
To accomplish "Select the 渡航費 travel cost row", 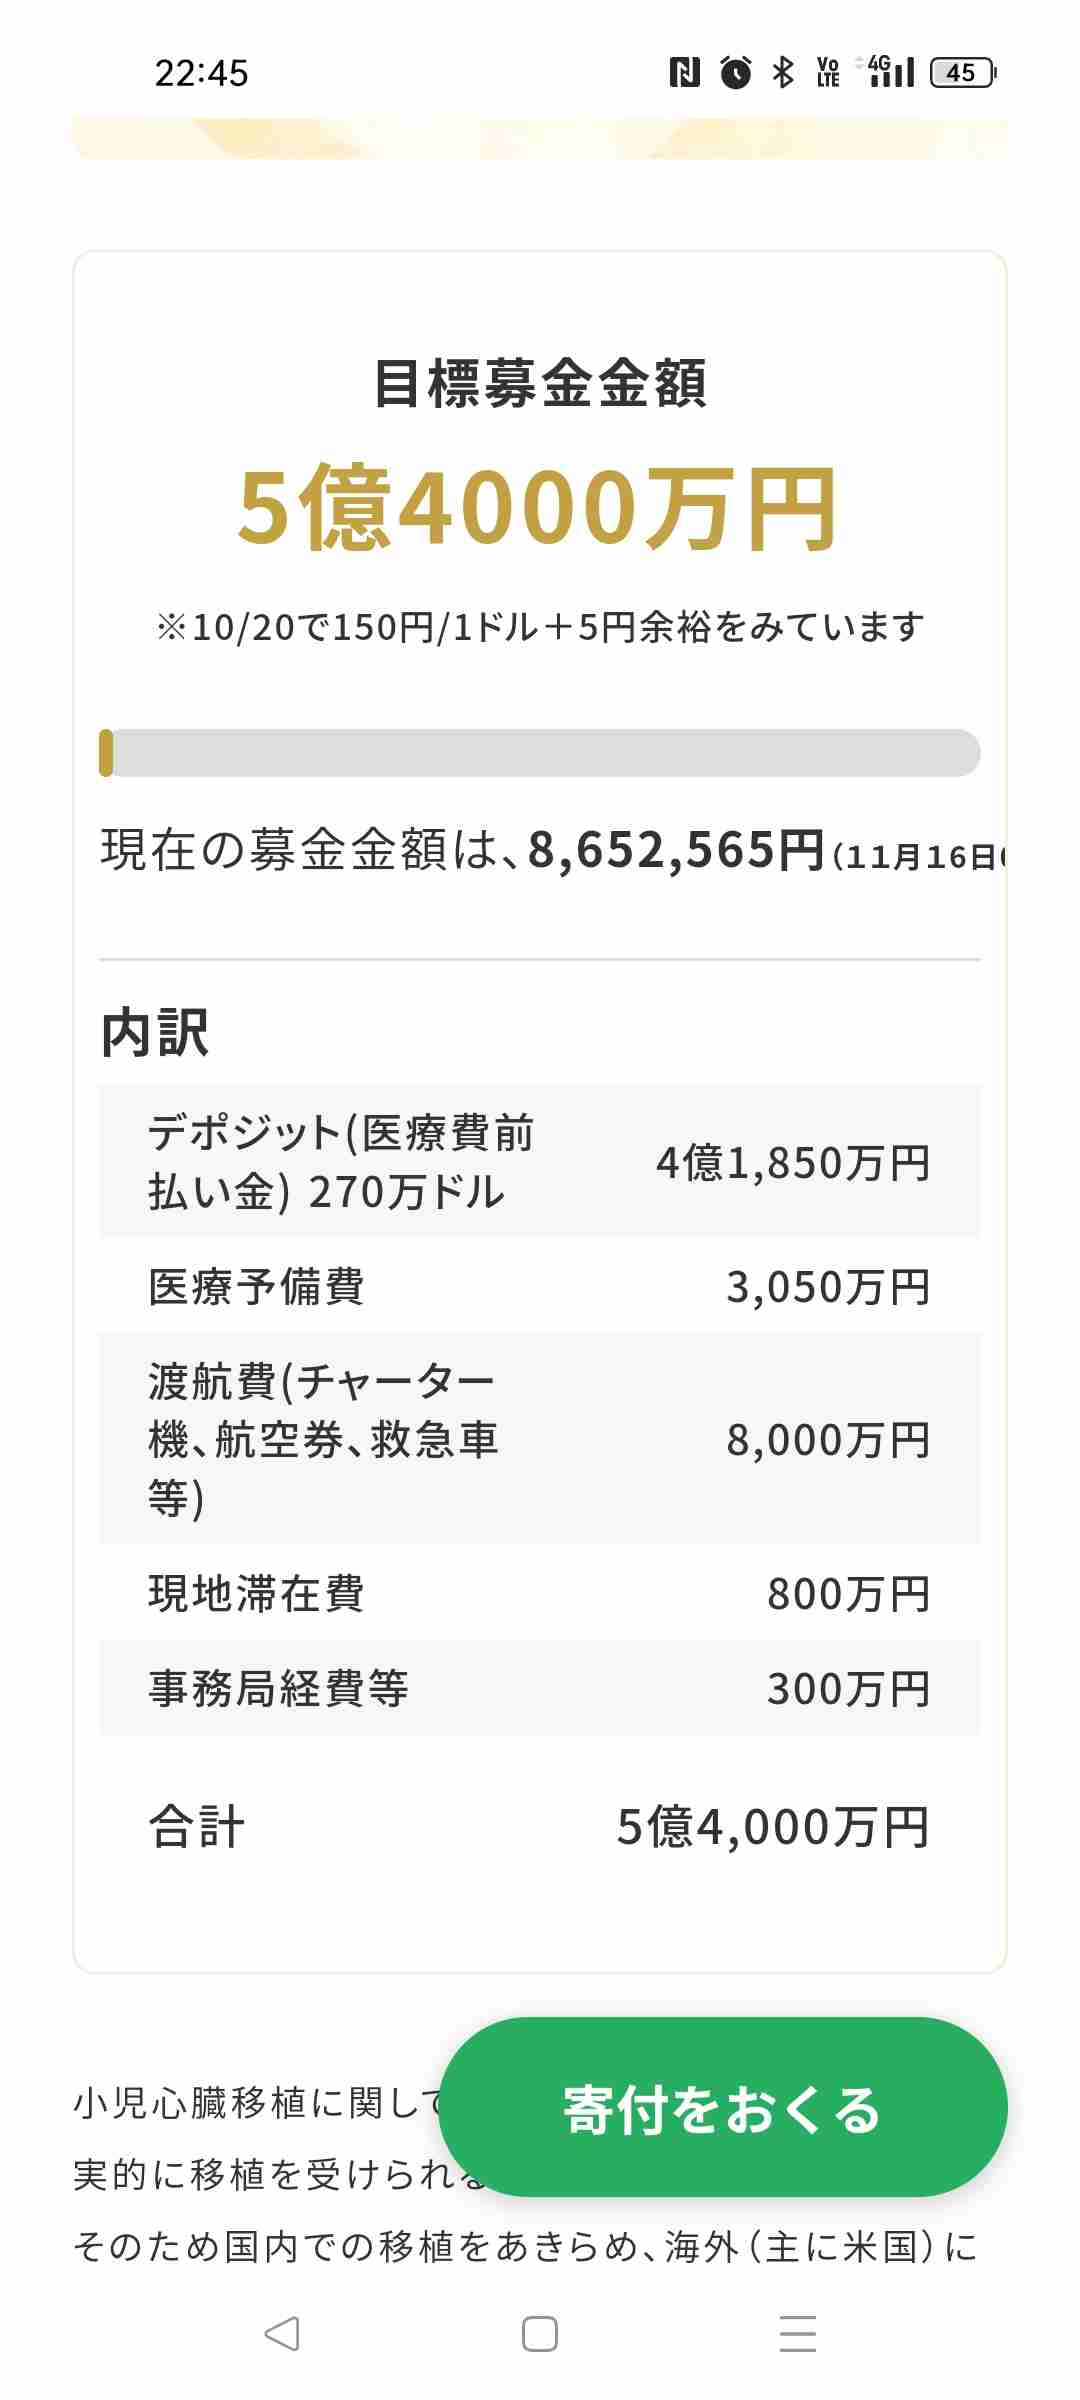I will (x=540, y=1439).
